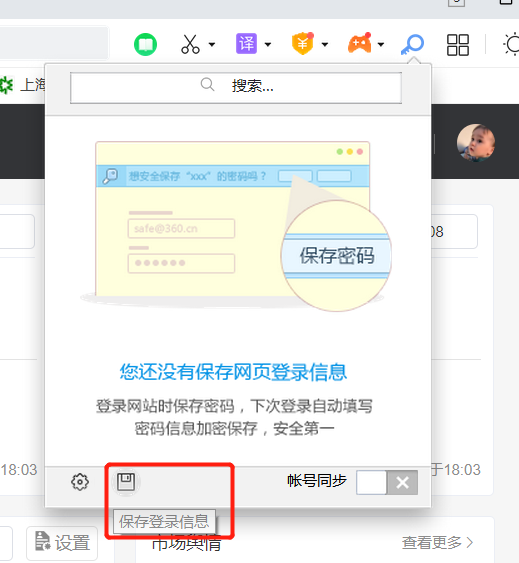Click the baby photo user avatar
The image size is (519, 563).
476,143
